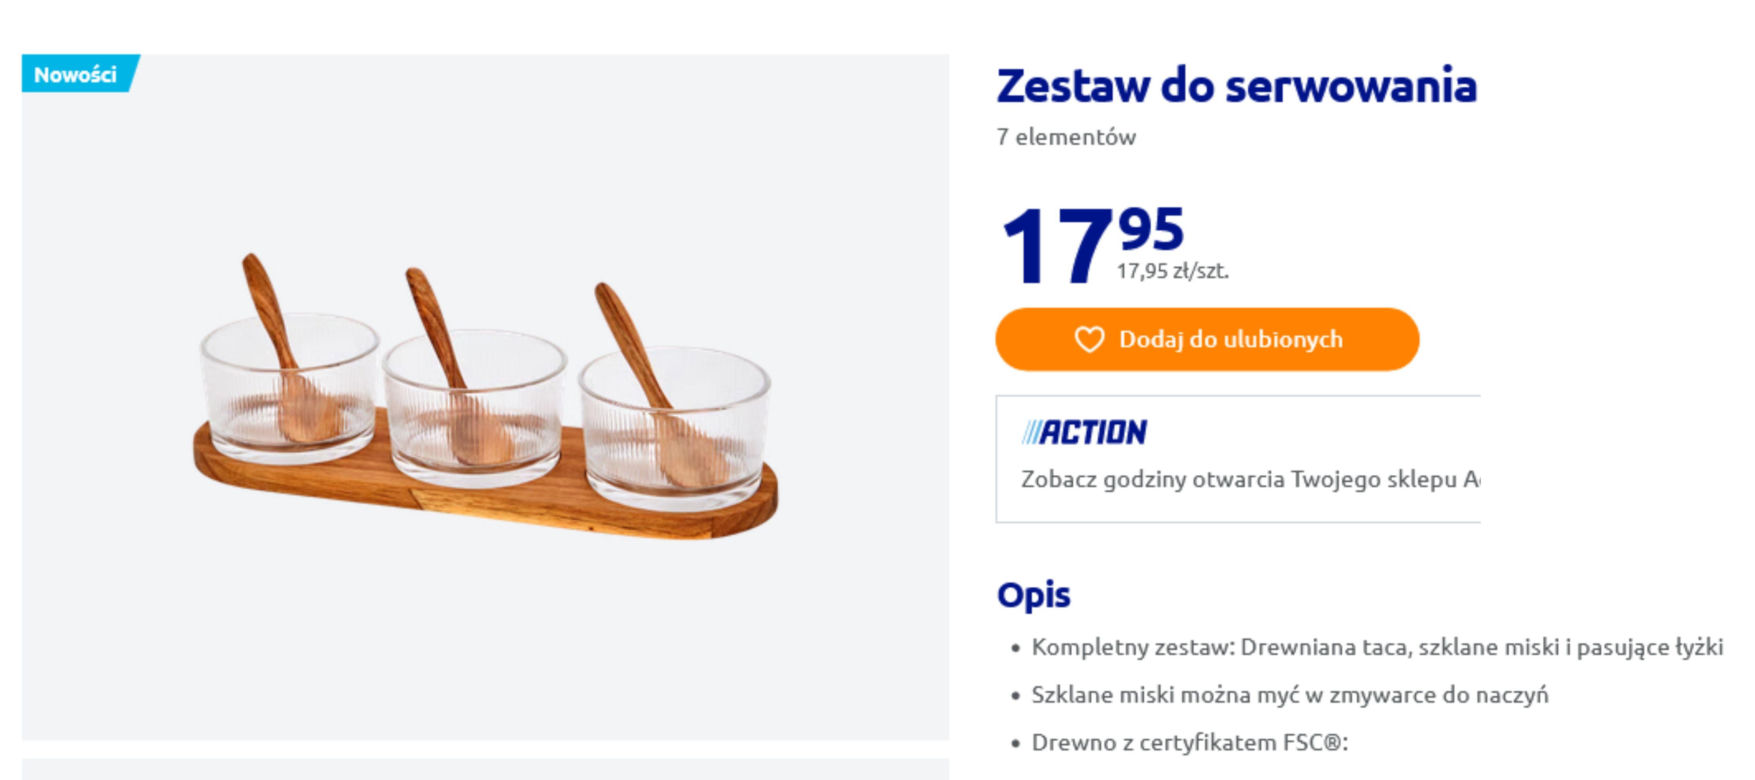Click the 95 grosze price superscript
The image size is (1755, 780).
click(1152, 229)
